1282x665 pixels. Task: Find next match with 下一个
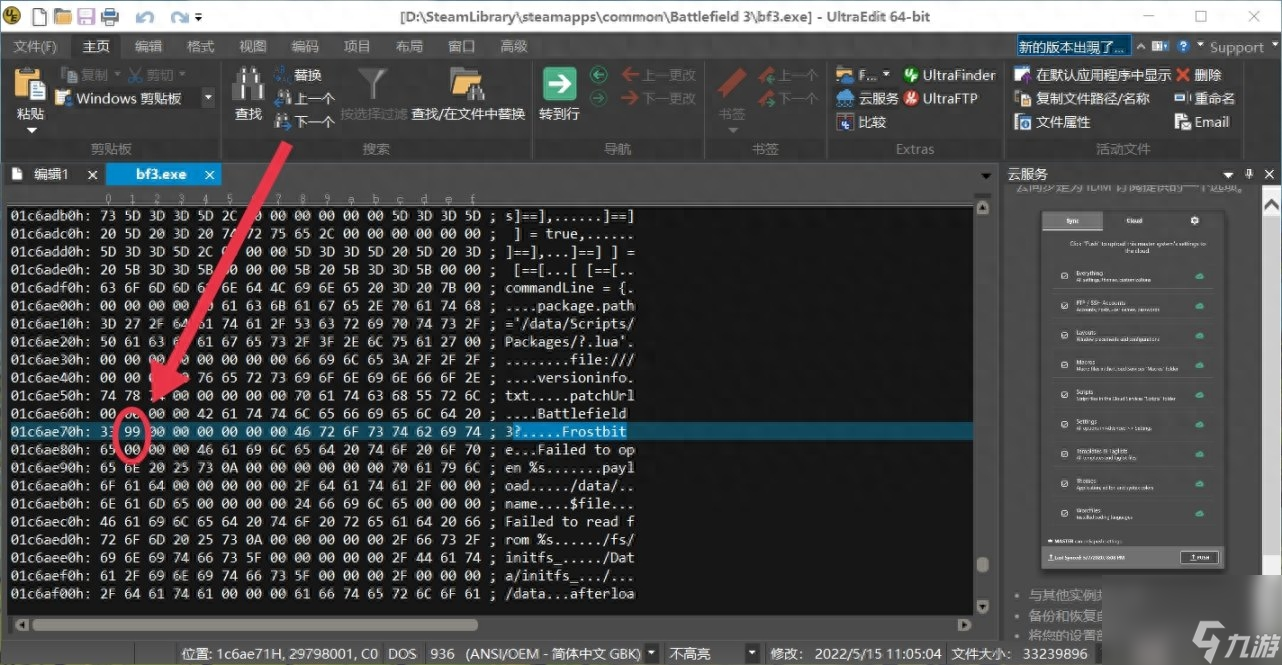304,121
